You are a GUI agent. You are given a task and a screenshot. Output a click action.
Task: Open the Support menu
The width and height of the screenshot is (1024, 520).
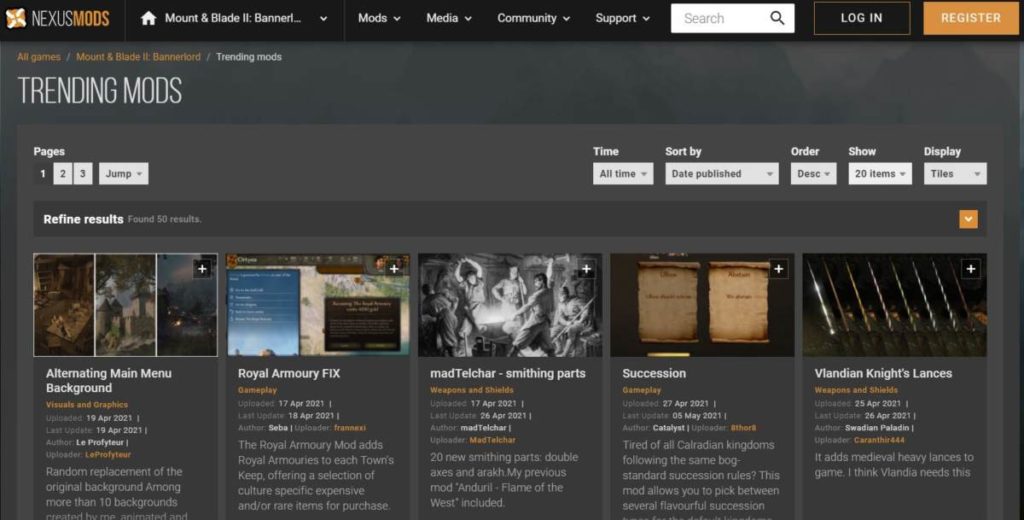(622, 18)
